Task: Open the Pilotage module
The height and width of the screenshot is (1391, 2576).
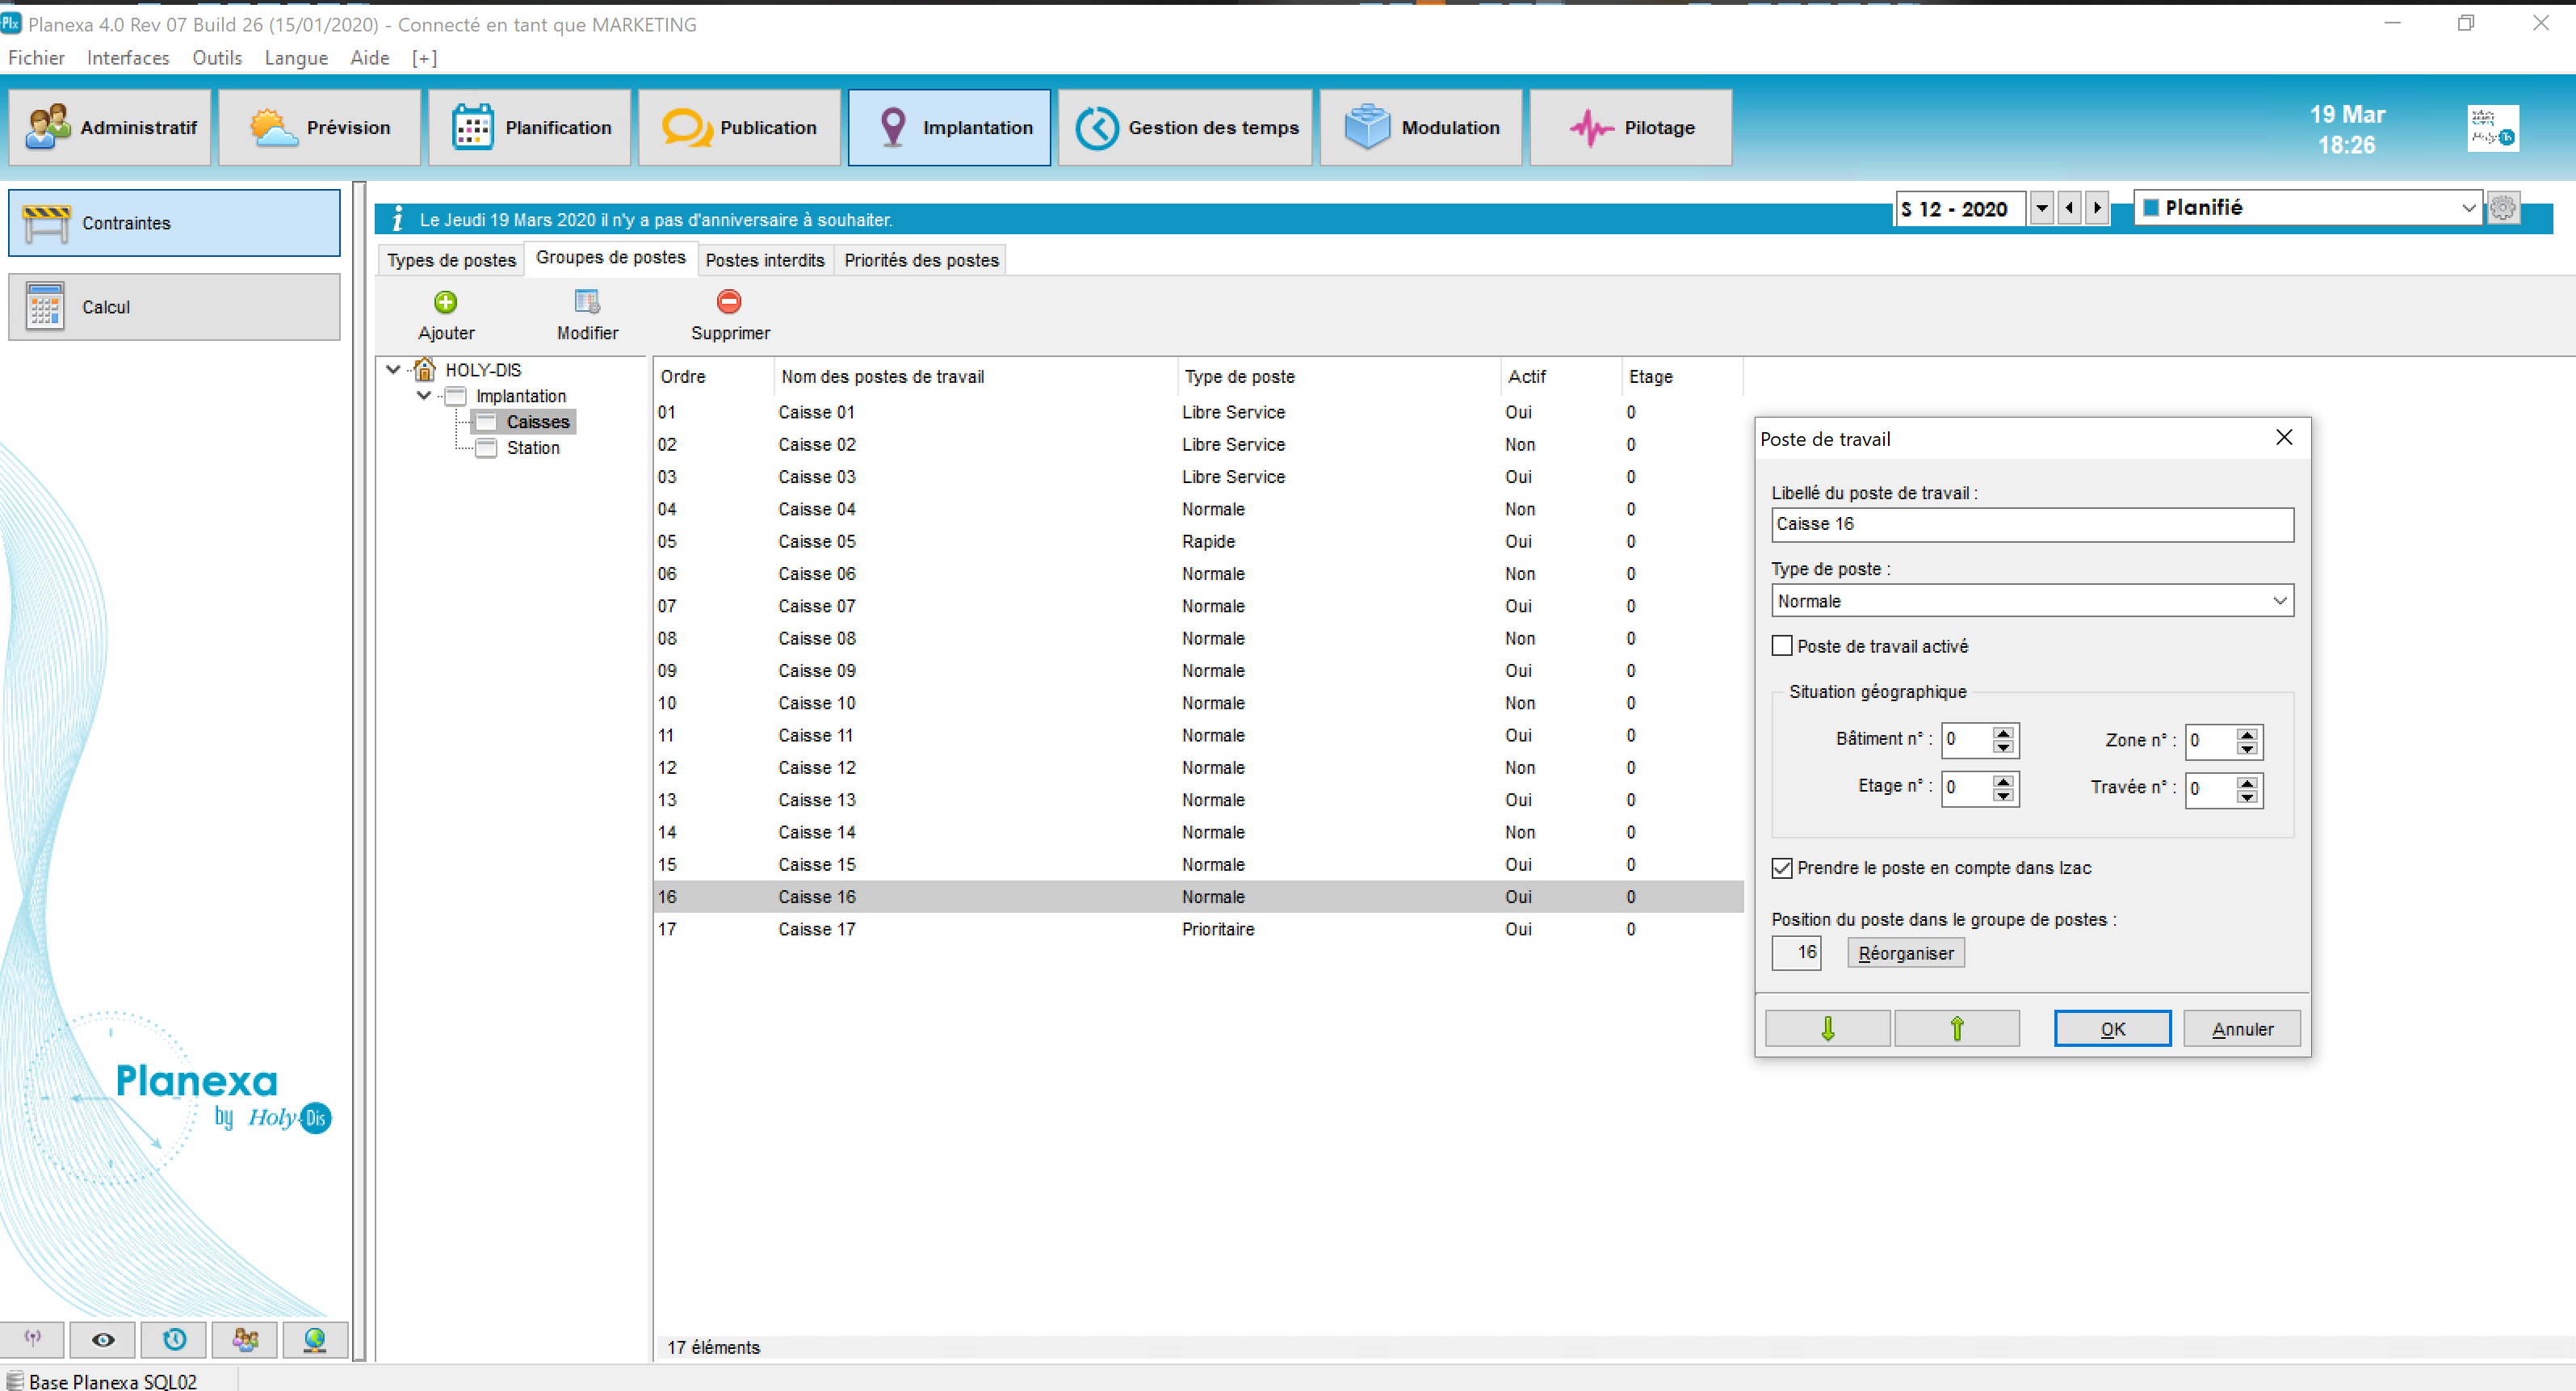Action: click(1631, 128)
